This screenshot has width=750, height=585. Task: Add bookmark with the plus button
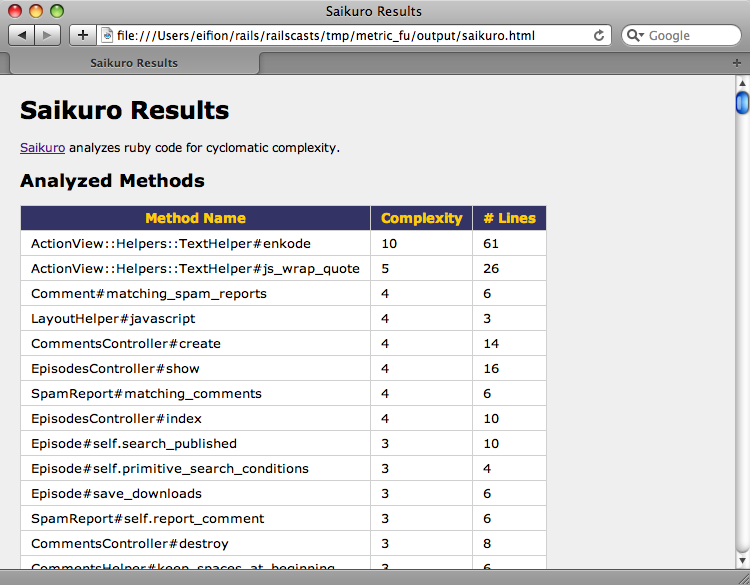click(x=83, y=35)
